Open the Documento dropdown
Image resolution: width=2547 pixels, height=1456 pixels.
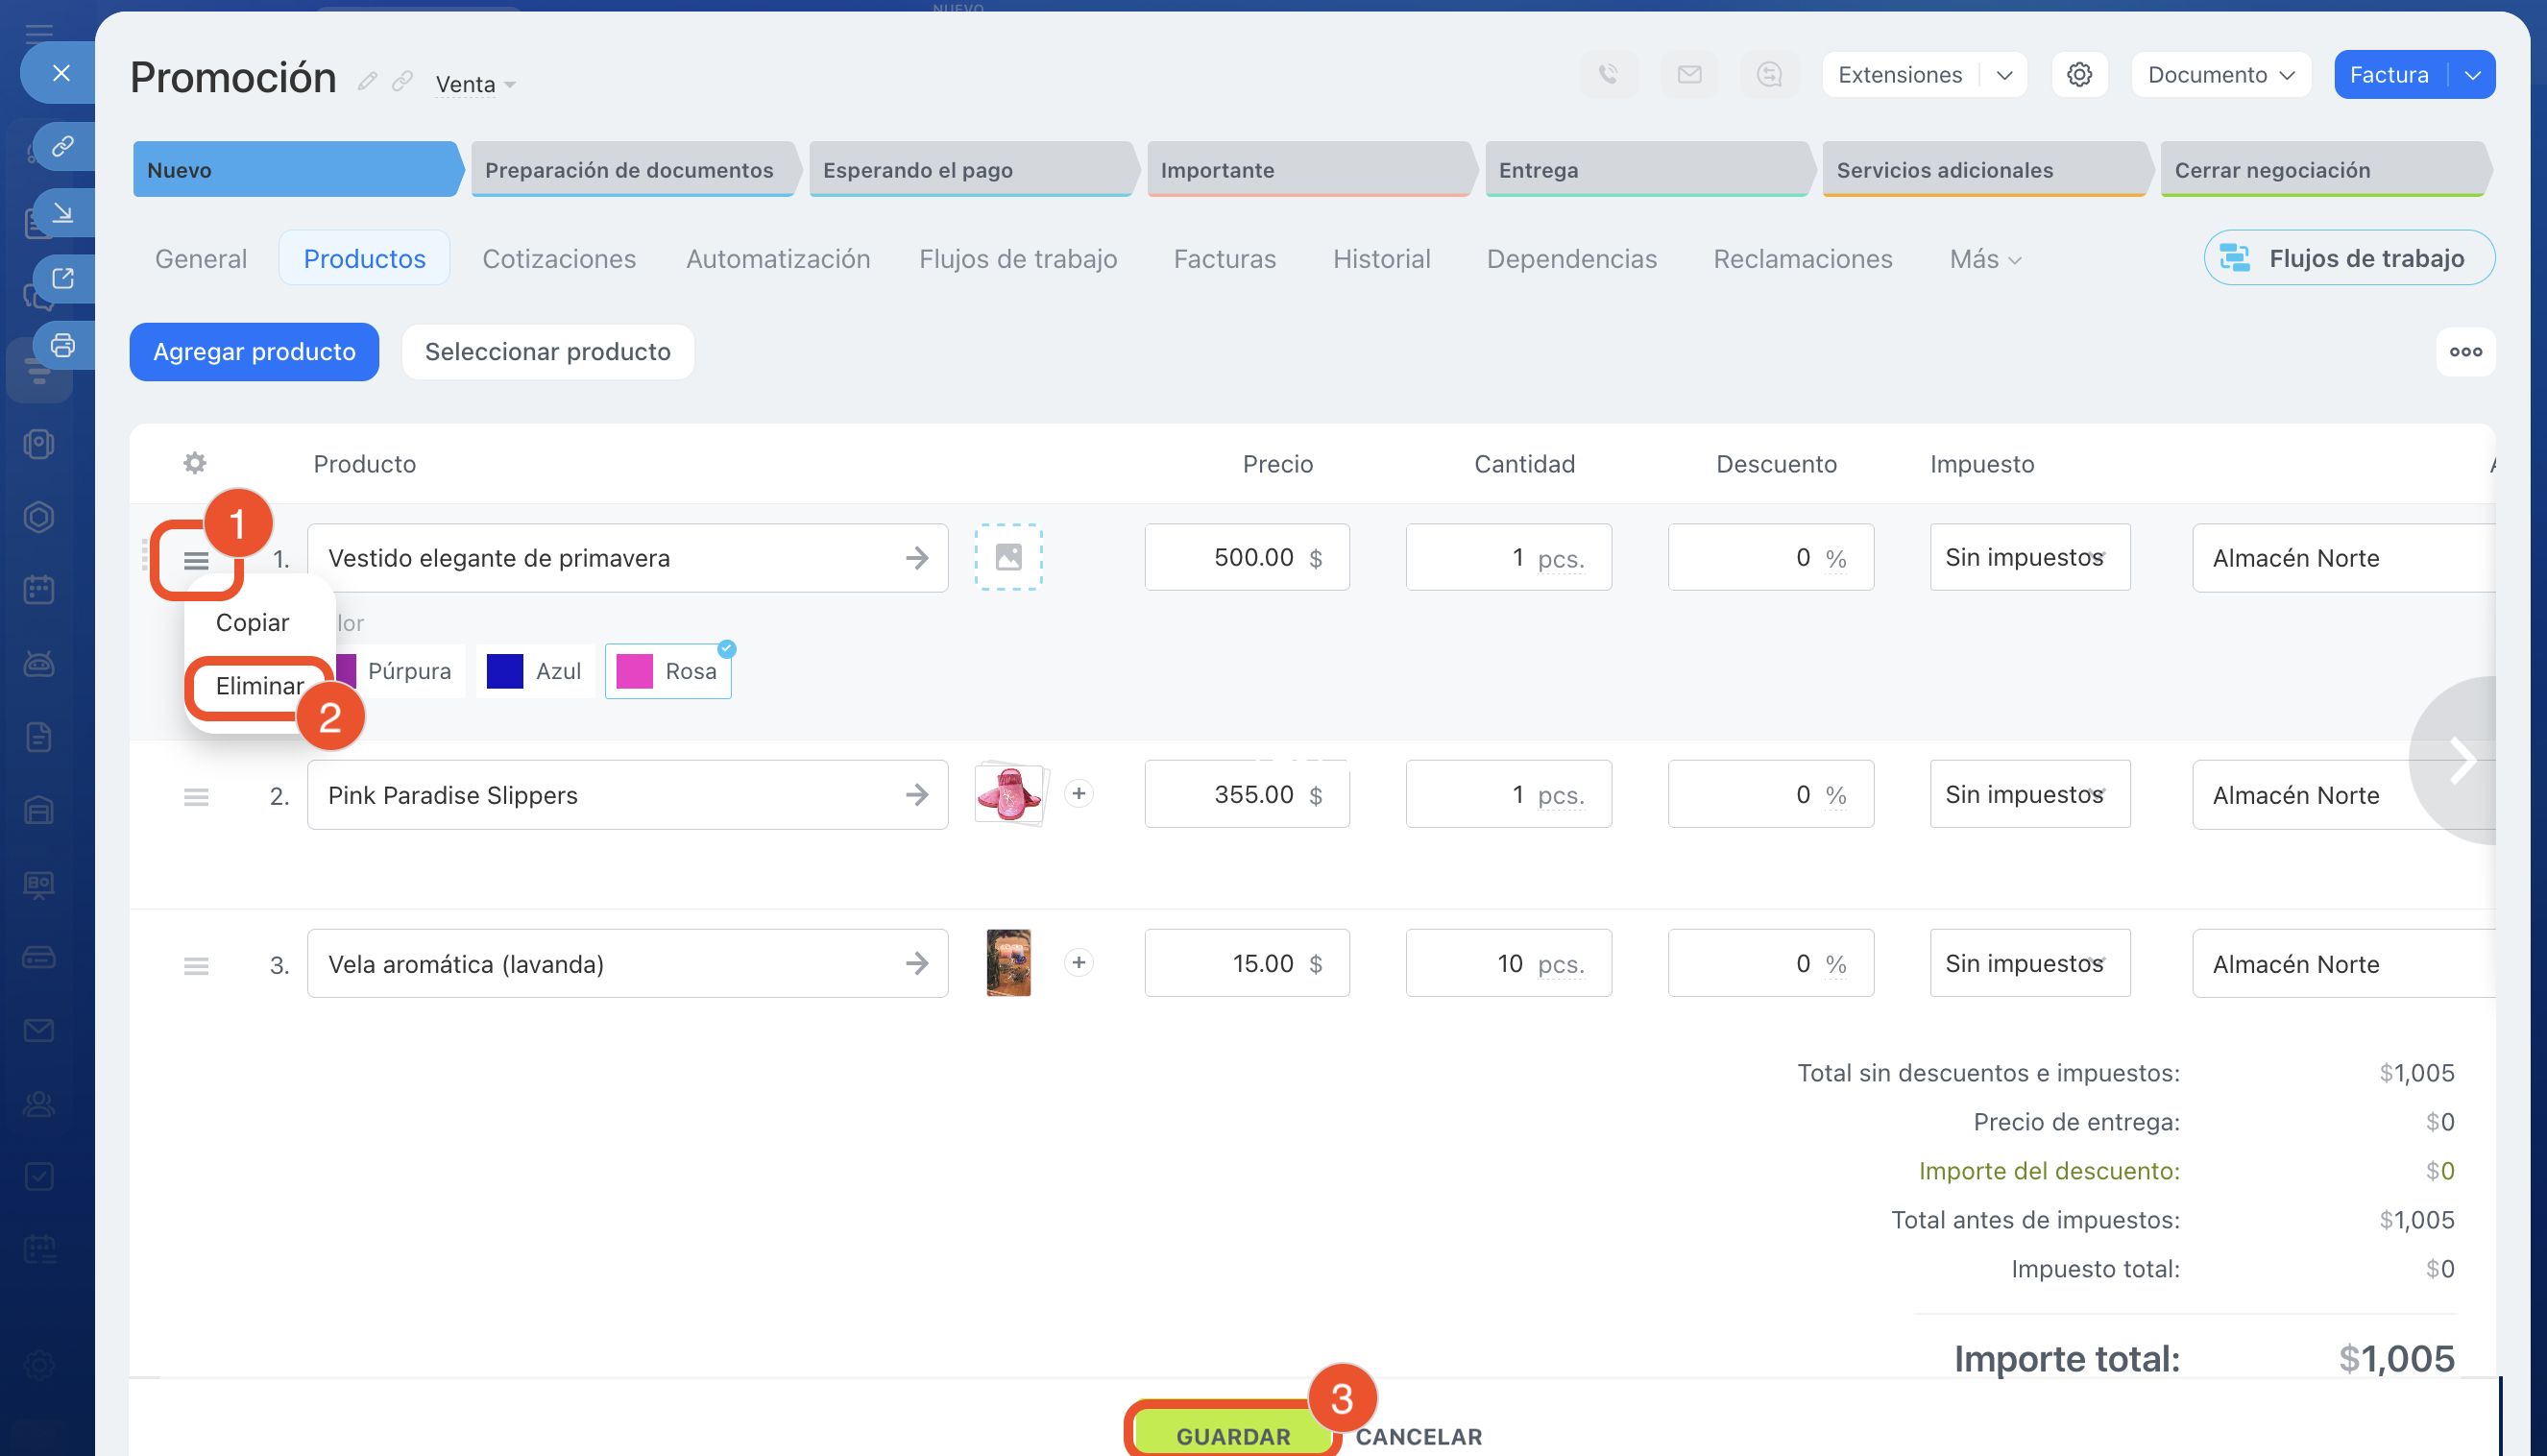(x=2220, y=75)
